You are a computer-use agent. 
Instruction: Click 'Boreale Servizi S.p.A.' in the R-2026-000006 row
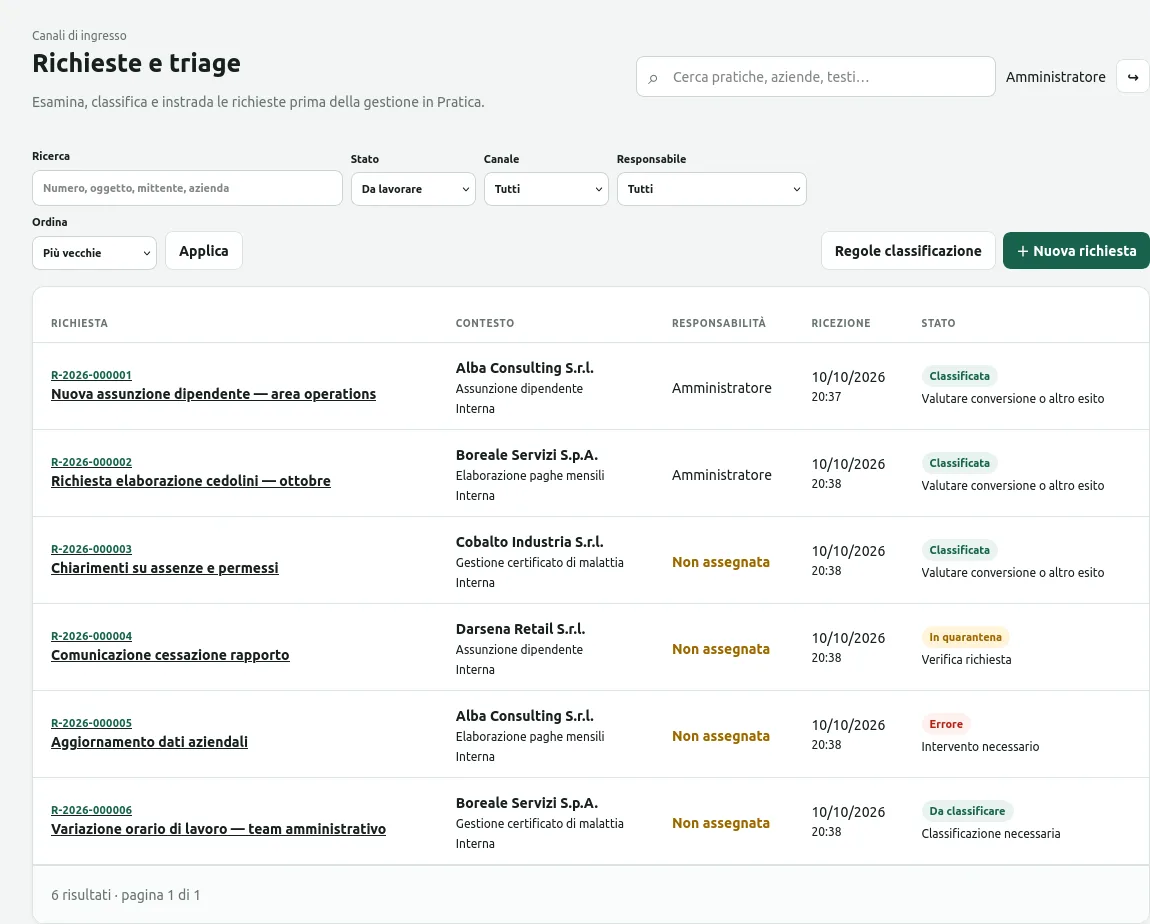click(x=527, y=803)
